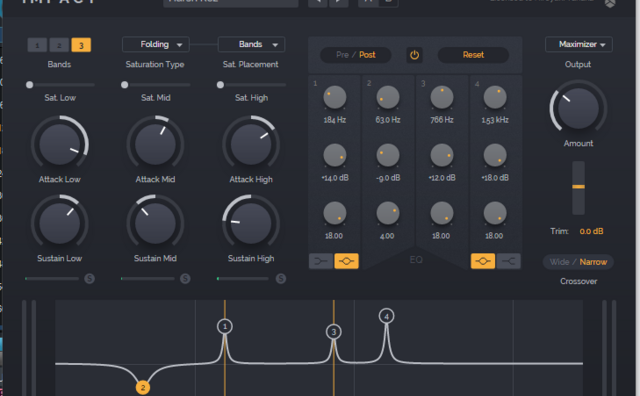Screen dimensions: 640x396
Task: Toggle the EQ power button
Action: (414, 55)
